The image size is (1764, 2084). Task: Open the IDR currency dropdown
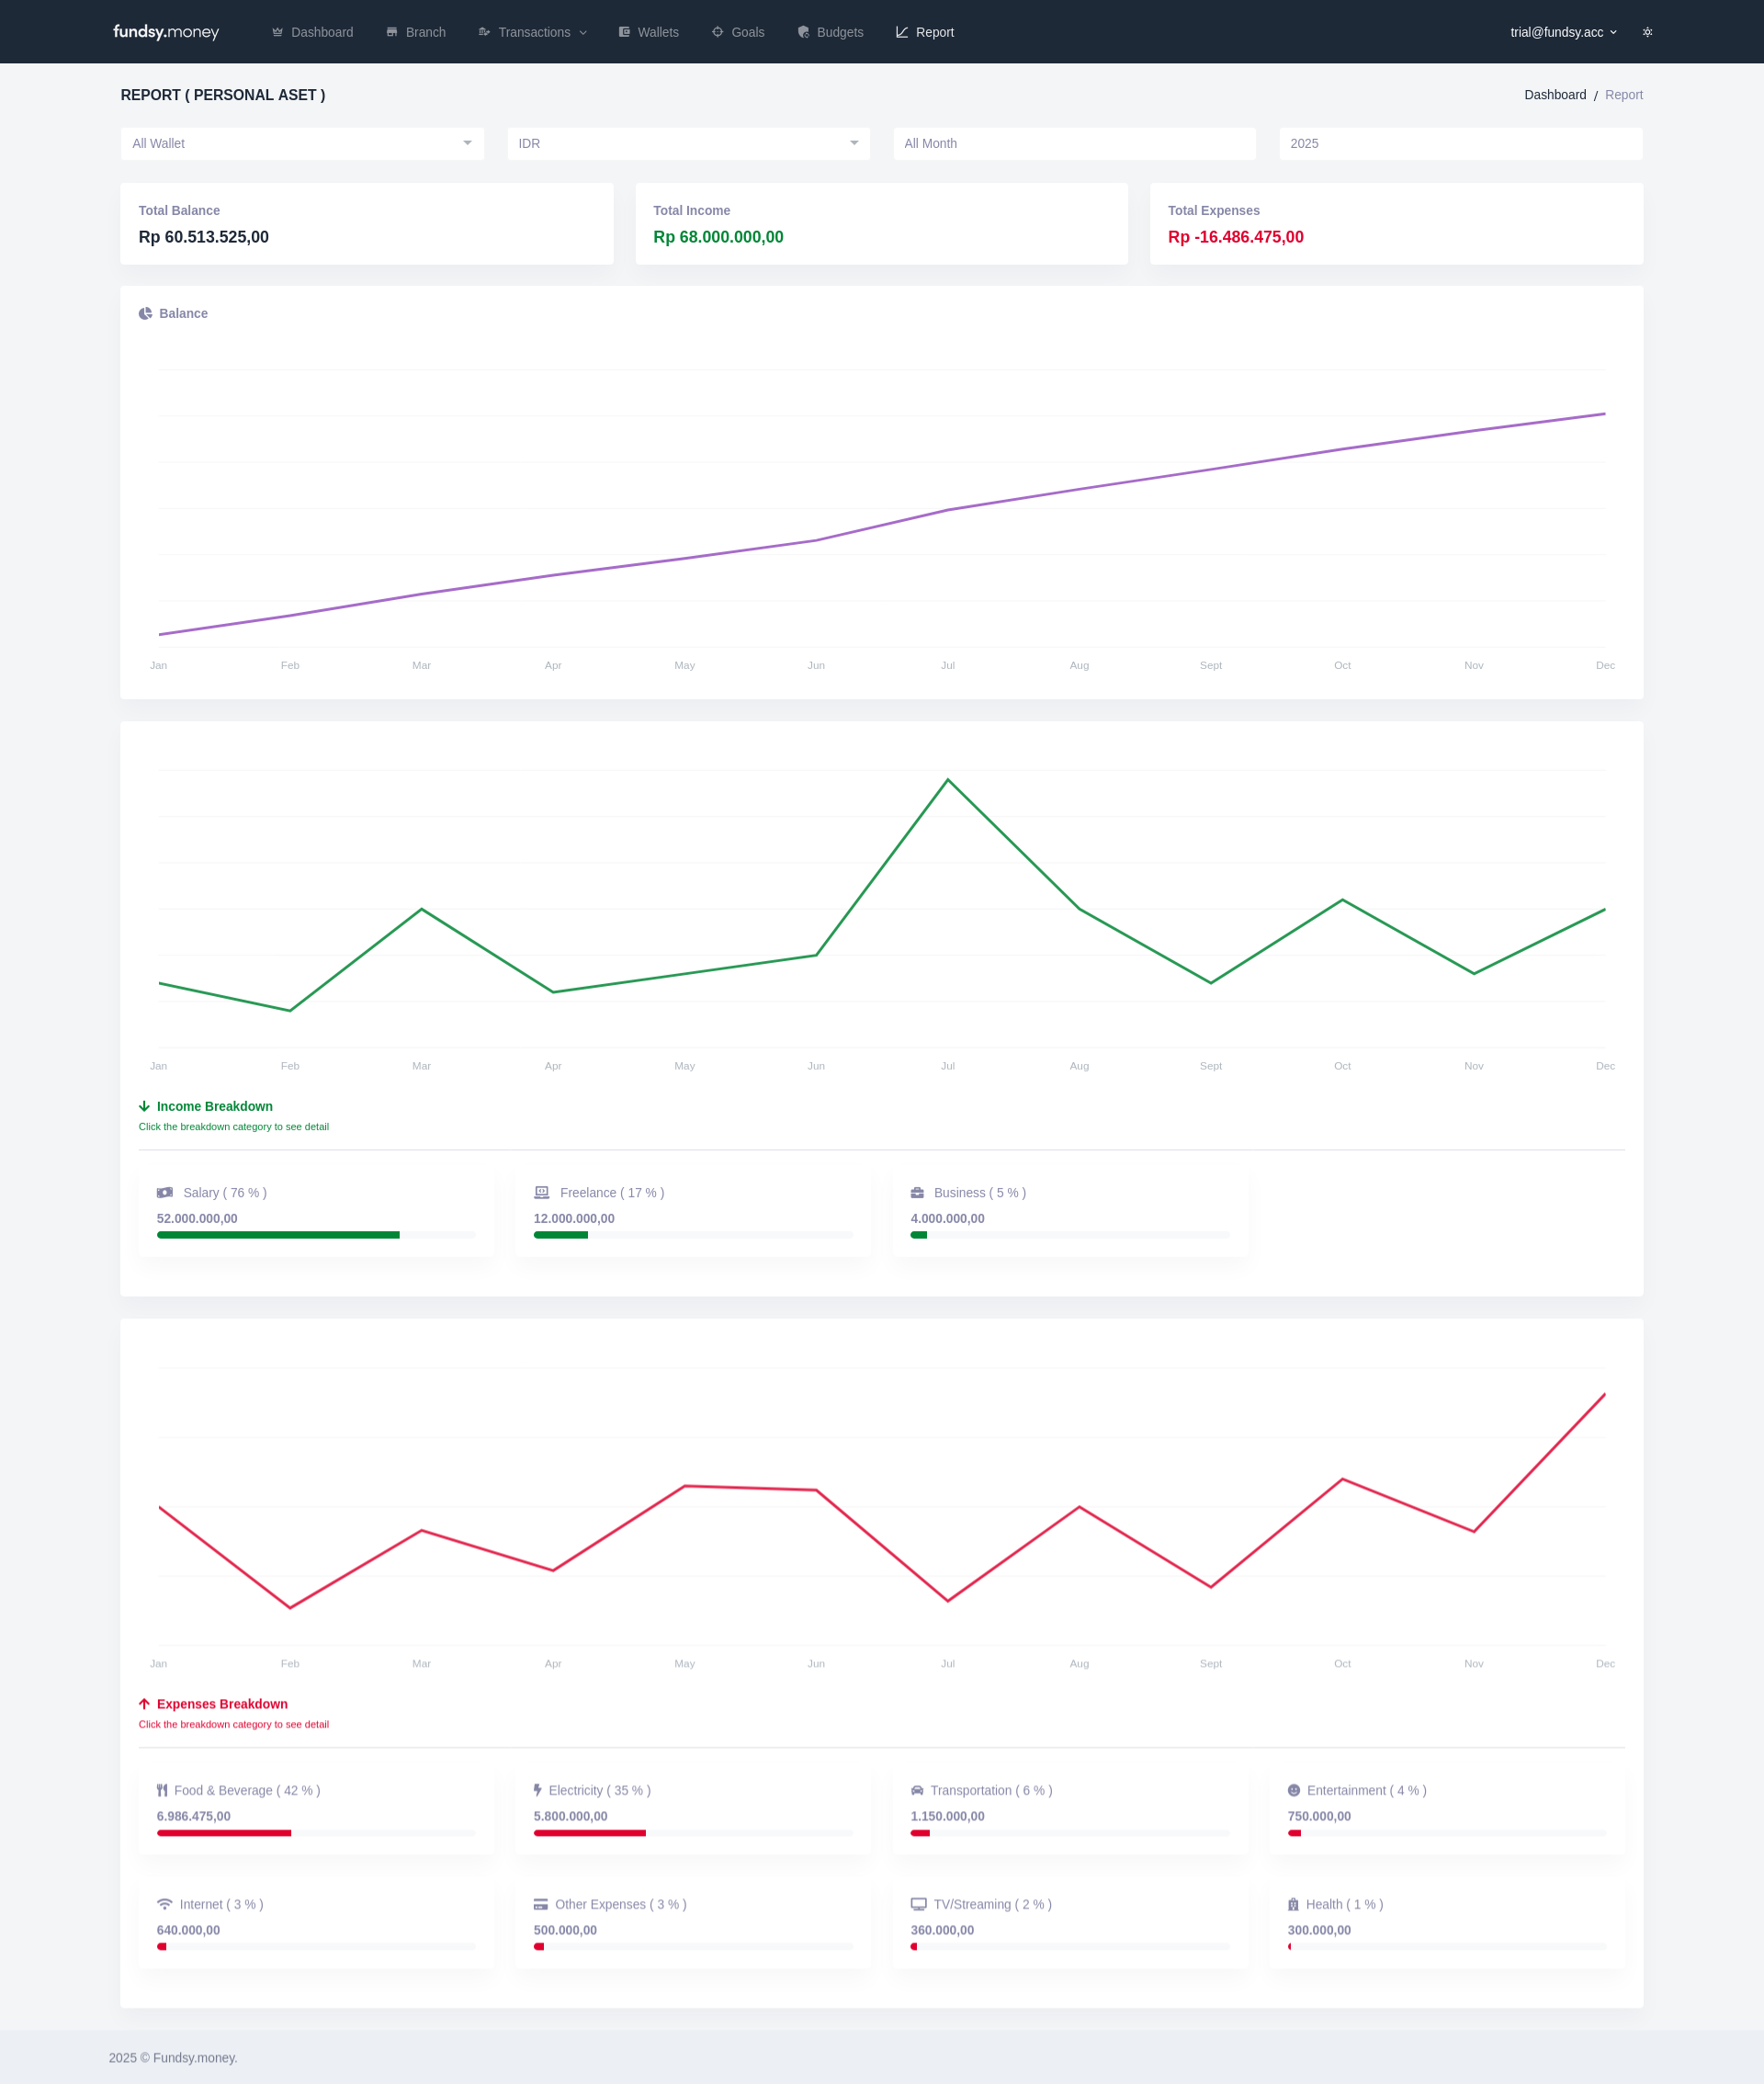(x=688, y=143)
